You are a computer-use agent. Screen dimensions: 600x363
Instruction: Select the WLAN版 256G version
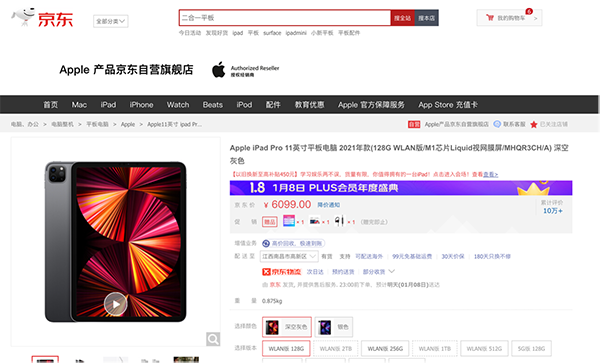[385, 348]
